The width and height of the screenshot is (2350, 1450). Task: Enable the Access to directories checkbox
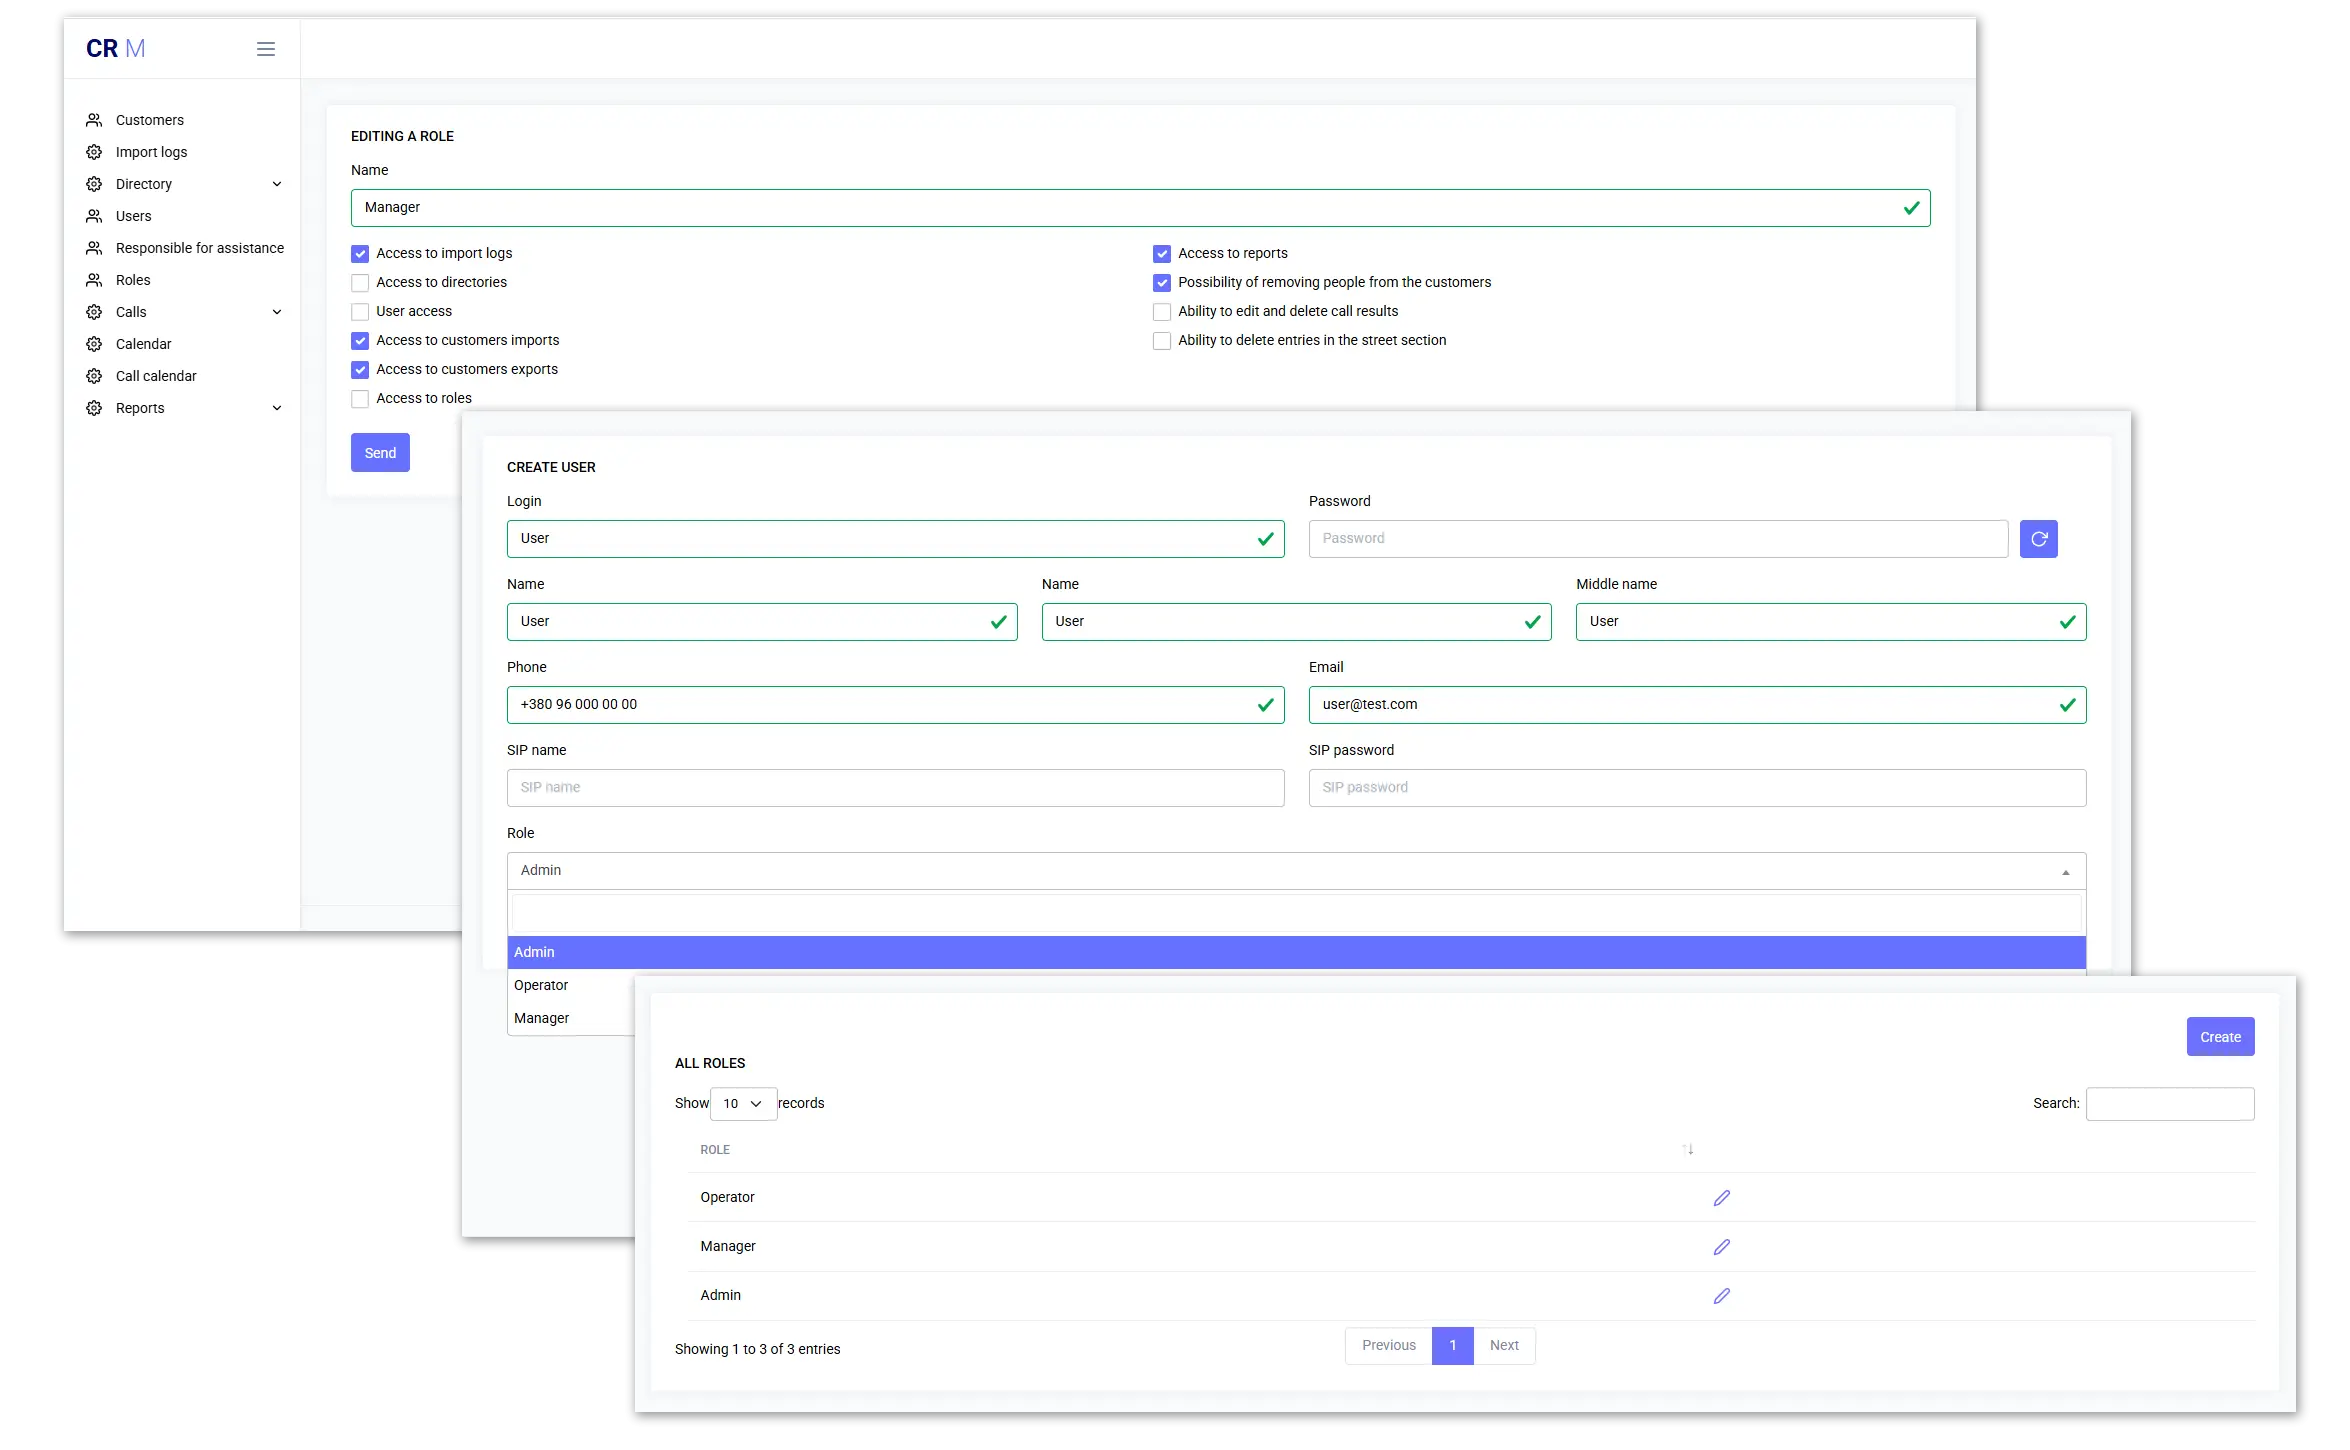(x=360, y=283)
